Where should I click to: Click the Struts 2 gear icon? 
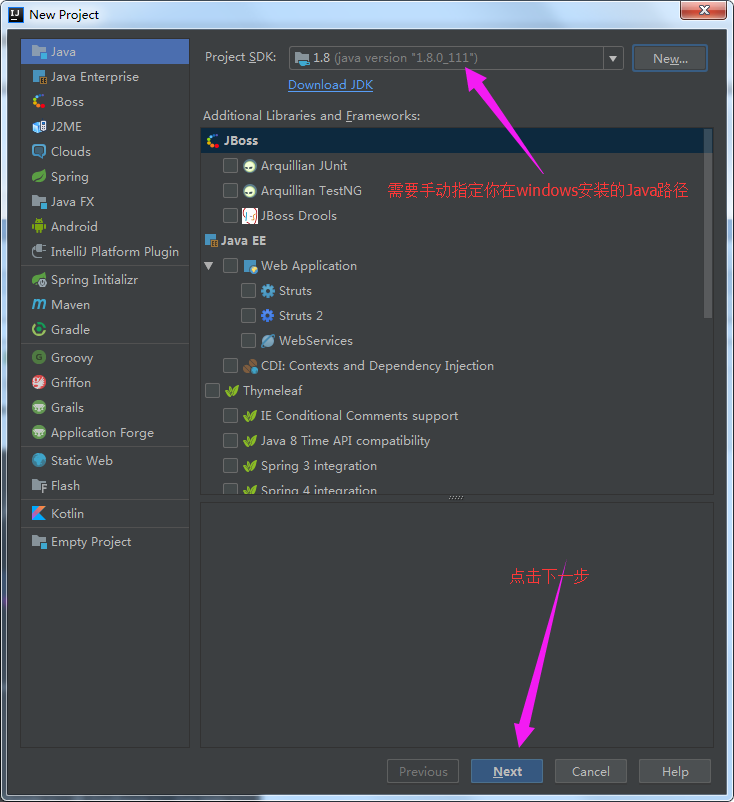pyautogui.click(x=268, y=316)
